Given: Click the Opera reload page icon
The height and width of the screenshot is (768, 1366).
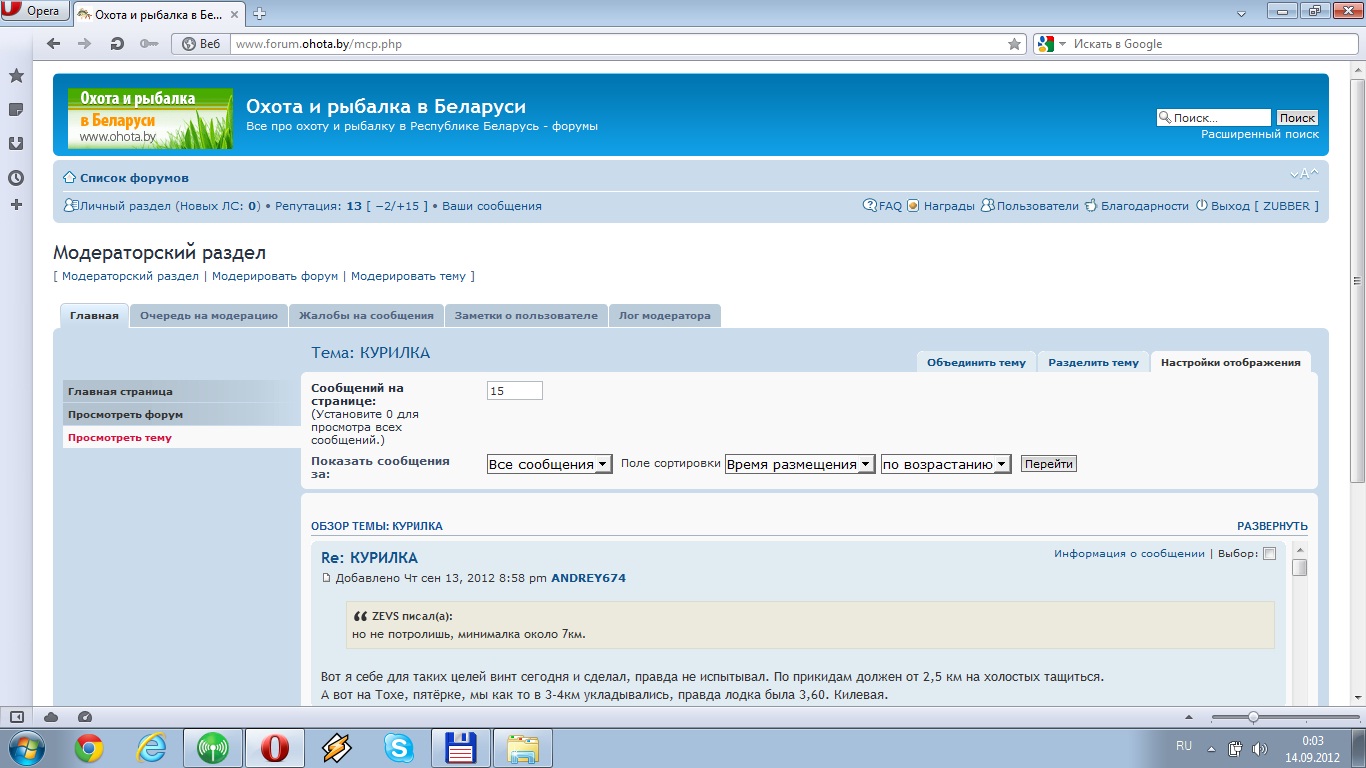Looking at the screenshot, I should [117, 44].
